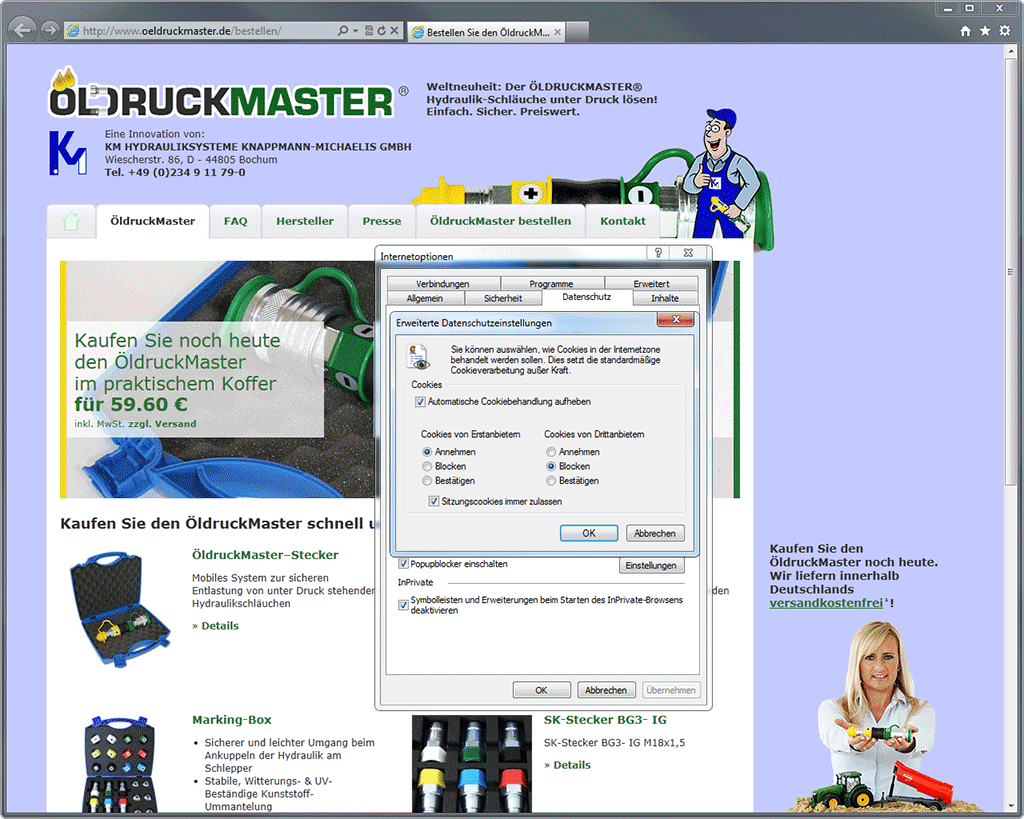Close the Internetoptionen dialog via title X

(x=688, y=253)
